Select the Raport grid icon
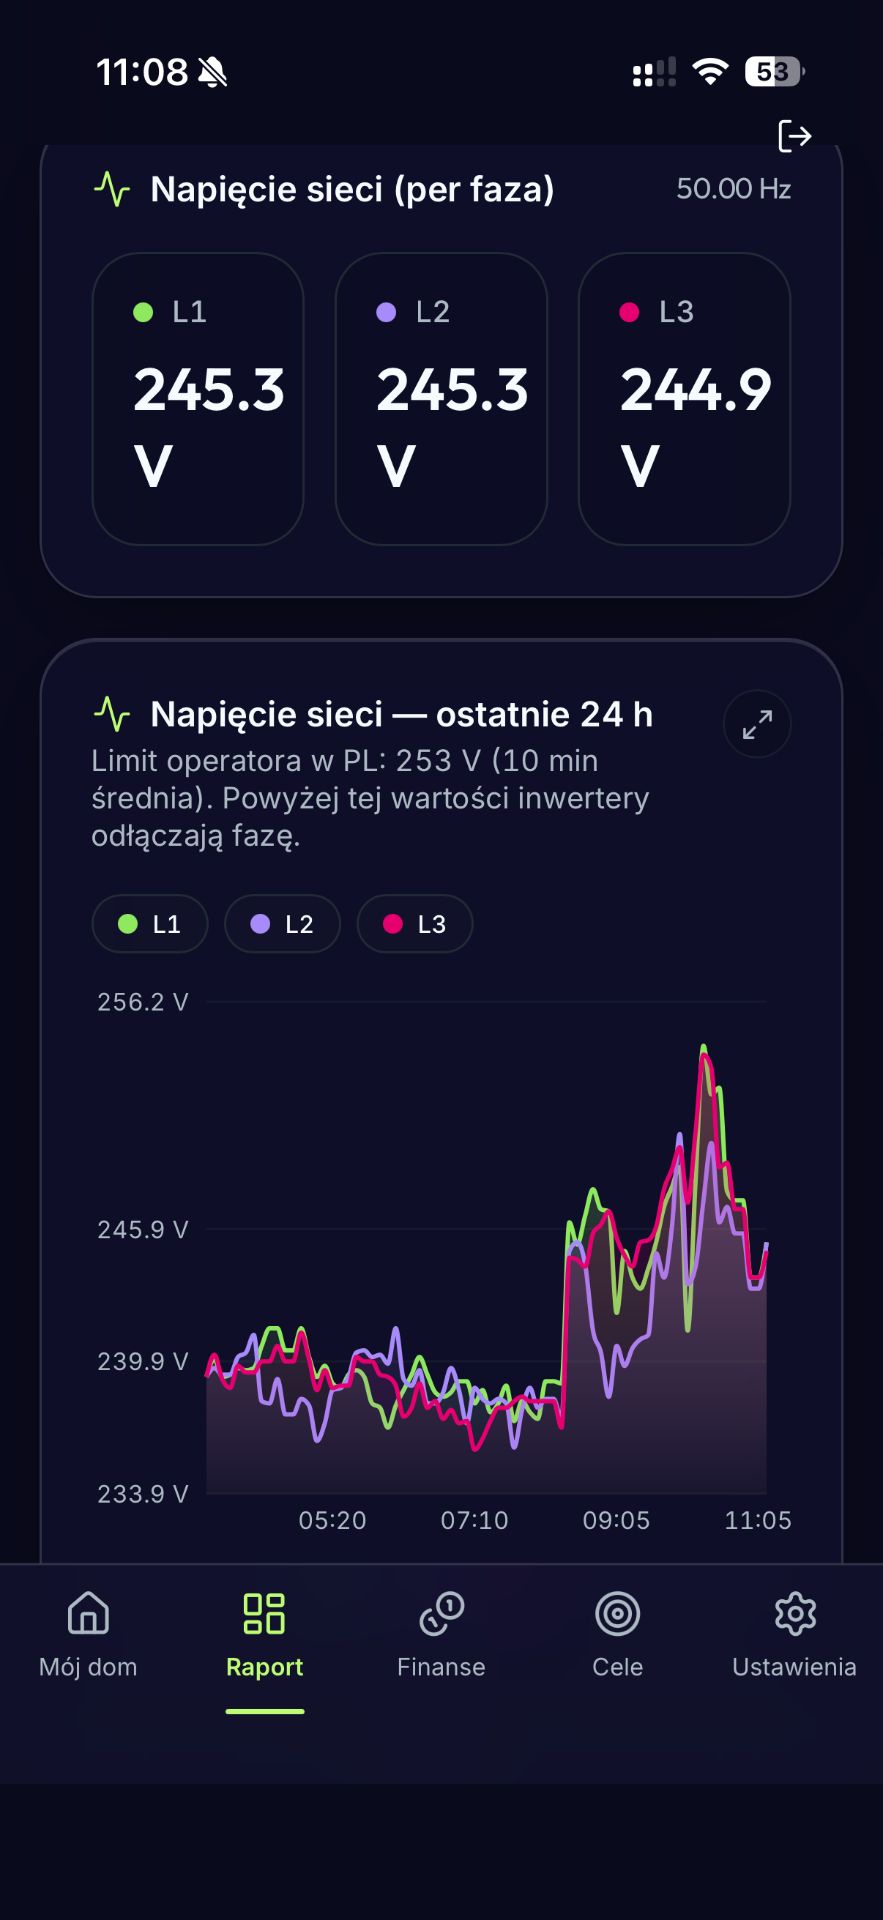The width and height of the screenshot is (883, 1920). (x=265, y=1613)
